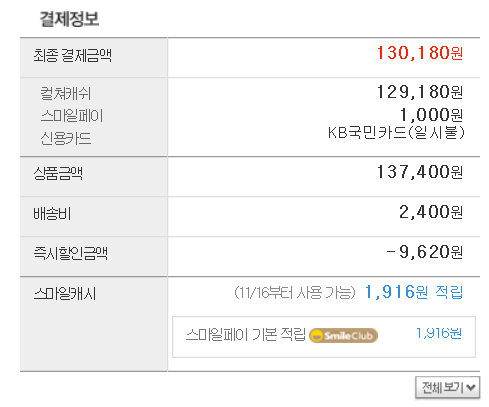This screenshot has height=407, width=489.
Task: Select the red 130,180원 total amount
Action: pyautogui.click(x=420, y=53)
